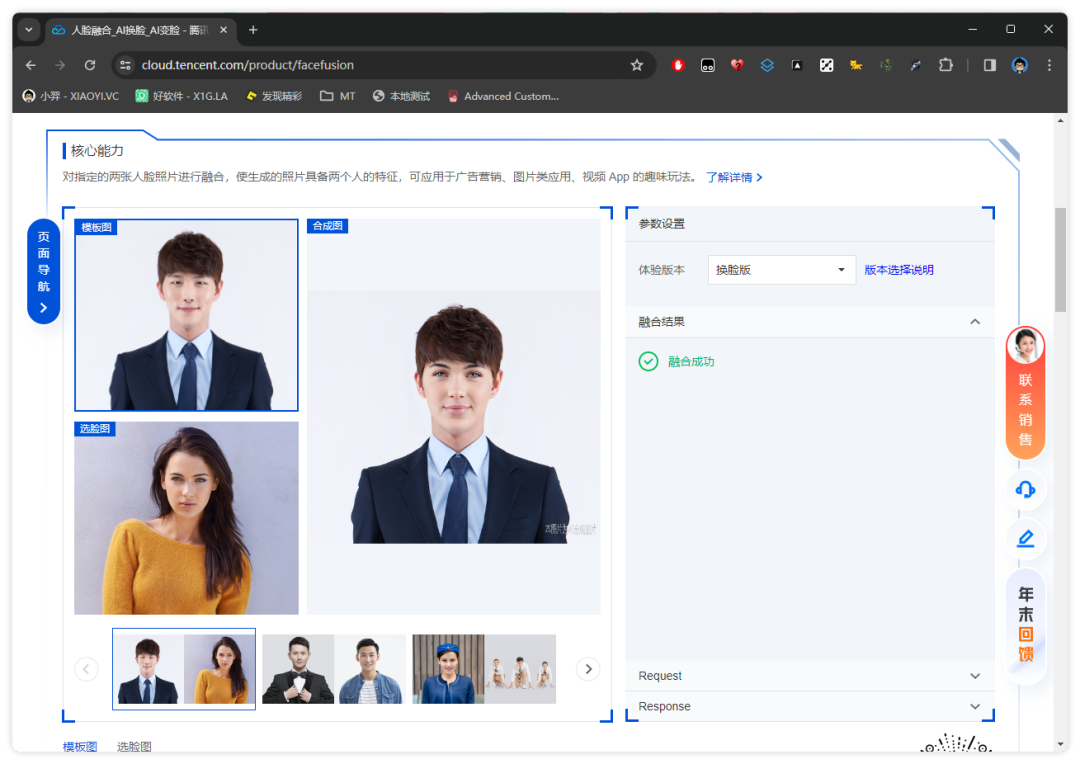Open the pencil feedback icon
This screenshot has height=764, width=1080.
pyautogui.click(x=1026, y=539)
